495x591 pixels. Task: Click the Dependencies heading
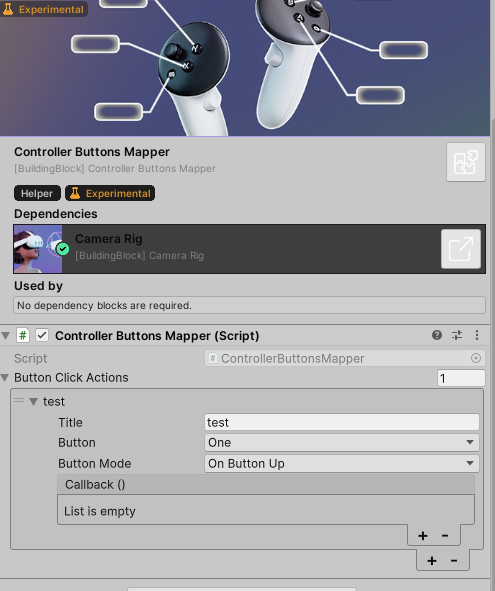(x=56, y=214)
